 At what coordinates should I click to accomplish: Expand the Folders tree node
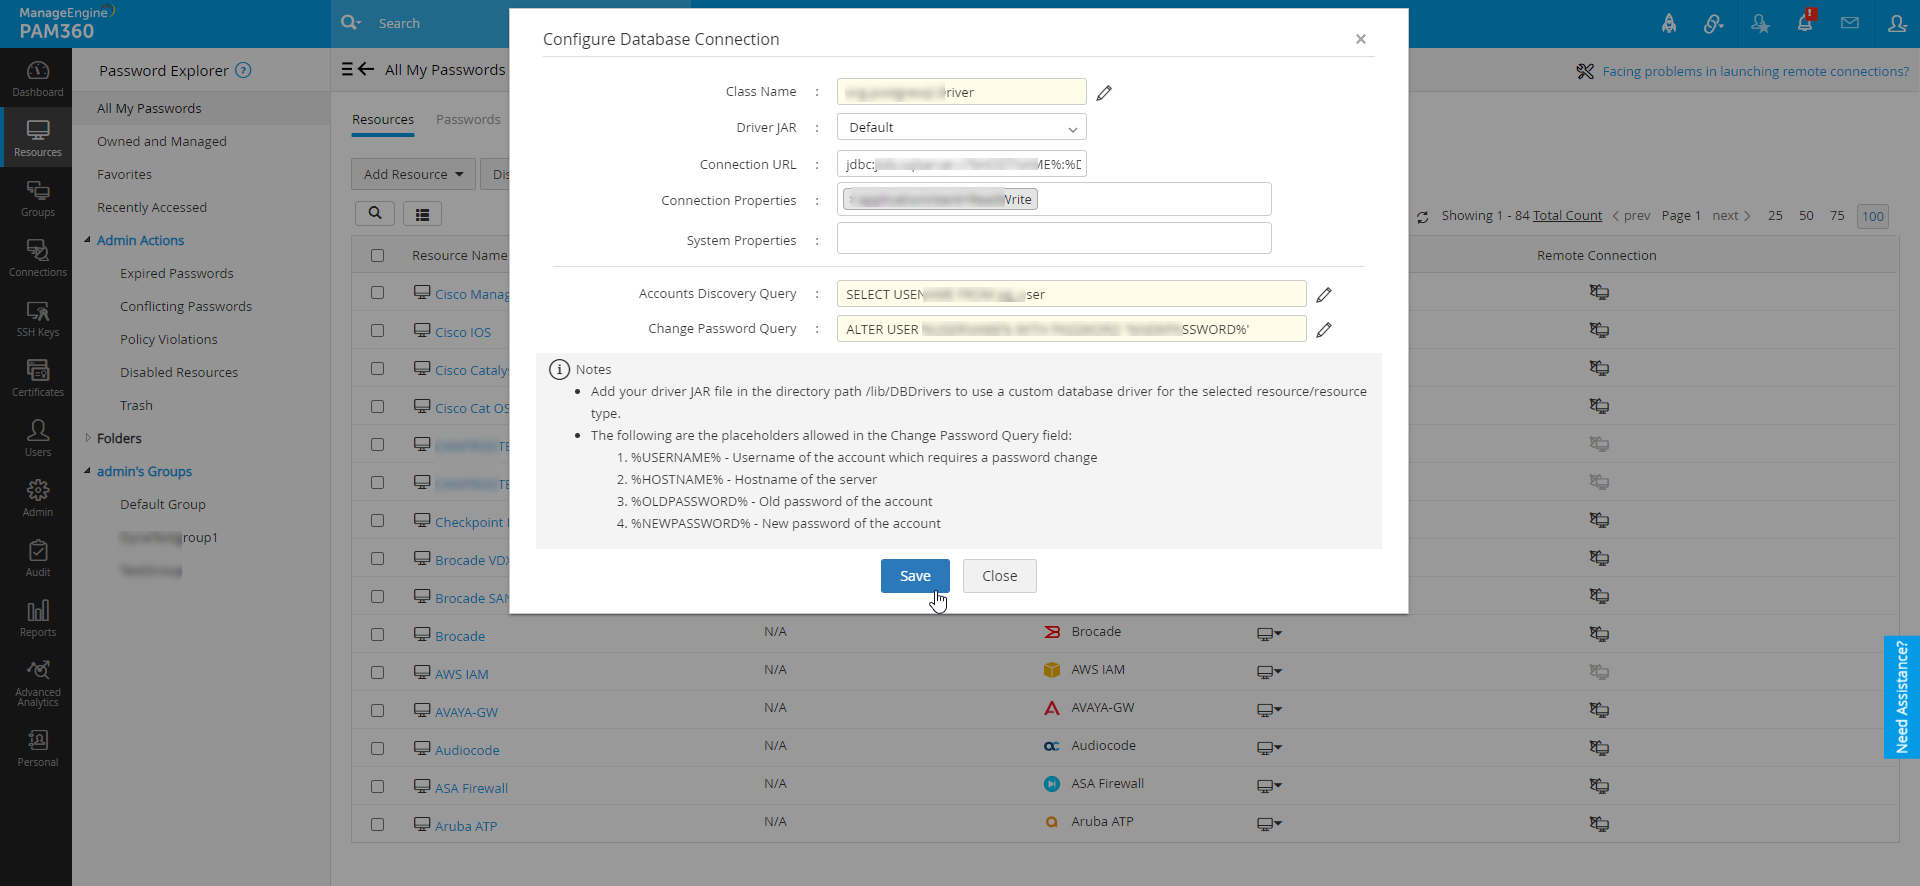click(x=88, y=438)
